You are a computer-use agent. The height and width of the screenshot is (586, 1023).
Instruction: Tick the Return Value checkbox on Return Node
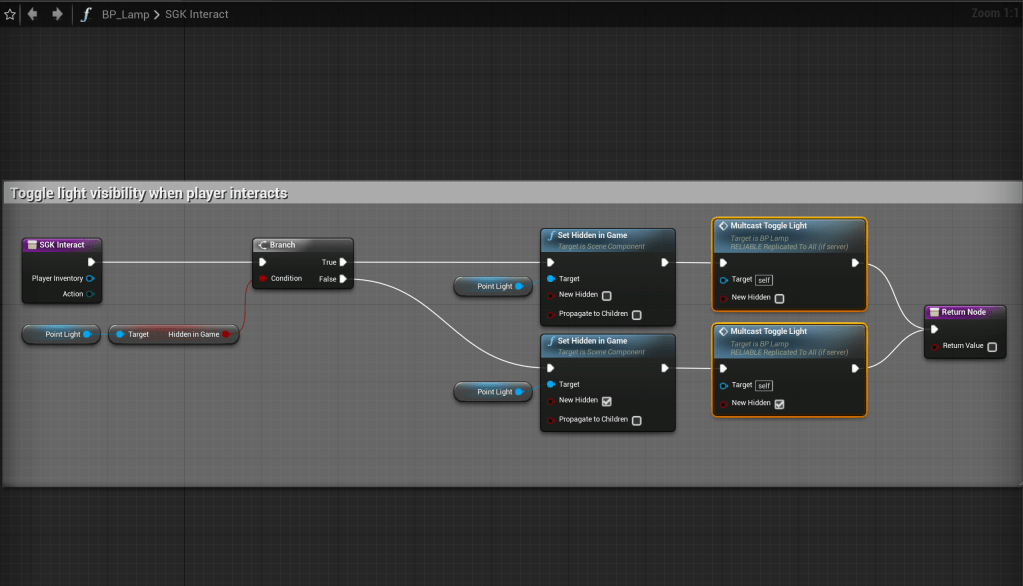[x=991, y=347]
